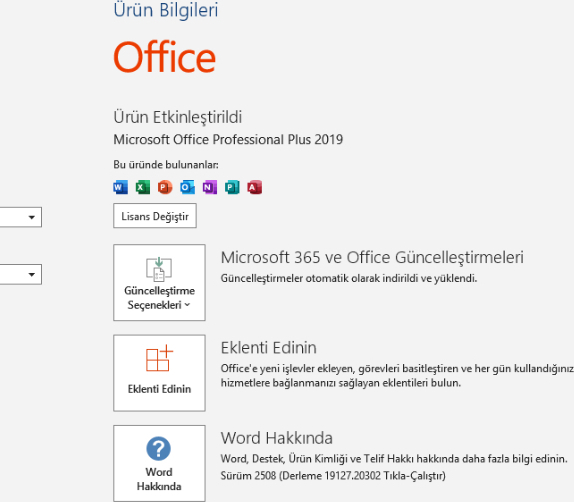Click Güncelleştirmeler otomatik olarak indirildi text
This screenshot has width=574, height=502.
point(349,279)
